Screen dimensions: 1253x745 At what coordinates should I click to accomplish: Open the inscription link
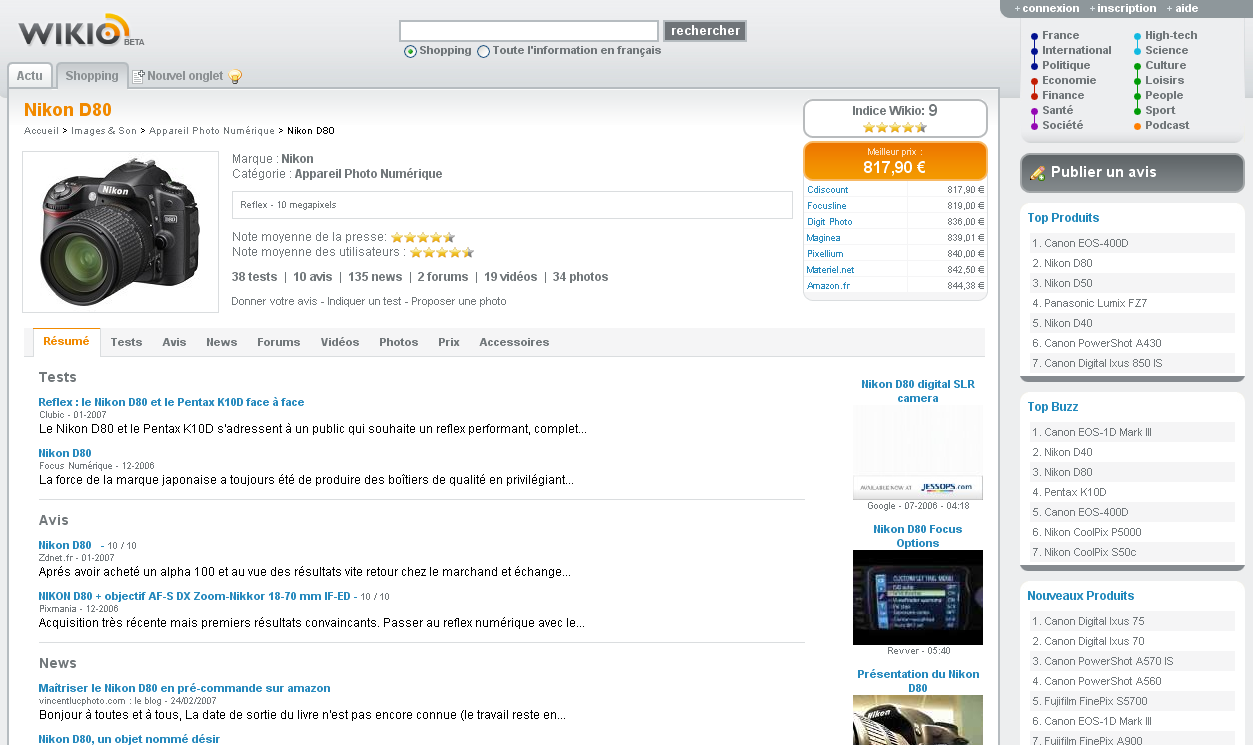(x=1126, y=8)
